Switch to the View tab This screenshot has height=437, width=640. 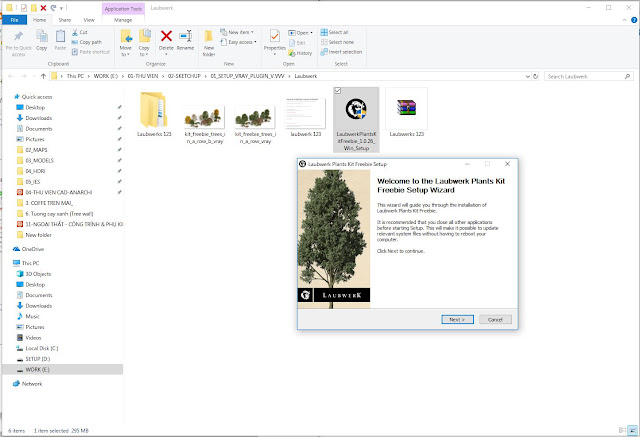click(x=89, y=20)
